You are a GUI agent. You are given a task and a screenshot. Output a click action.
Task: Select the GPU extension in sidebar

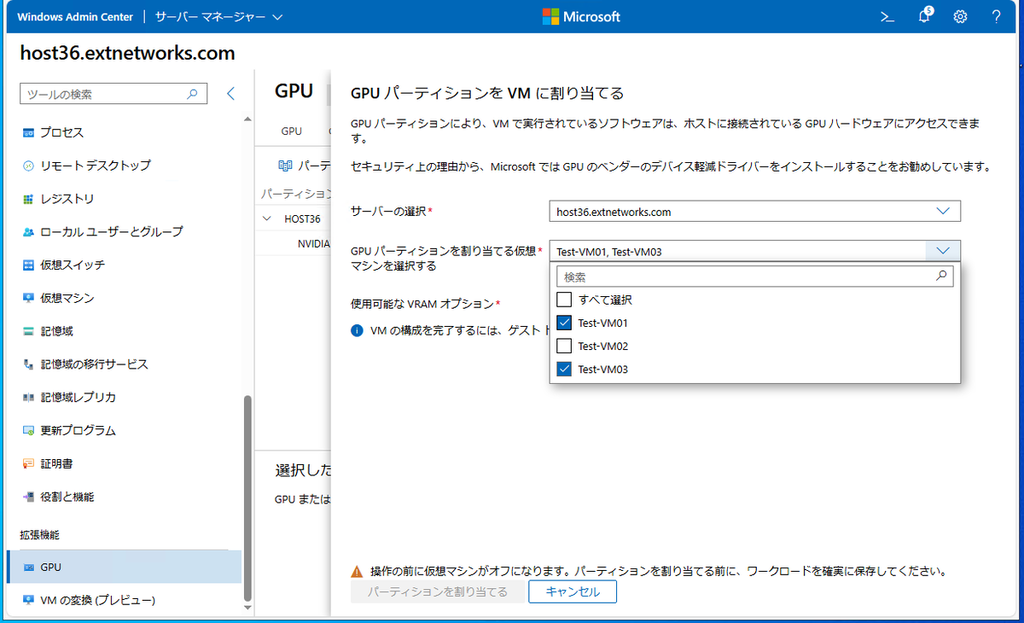(124, 567)
